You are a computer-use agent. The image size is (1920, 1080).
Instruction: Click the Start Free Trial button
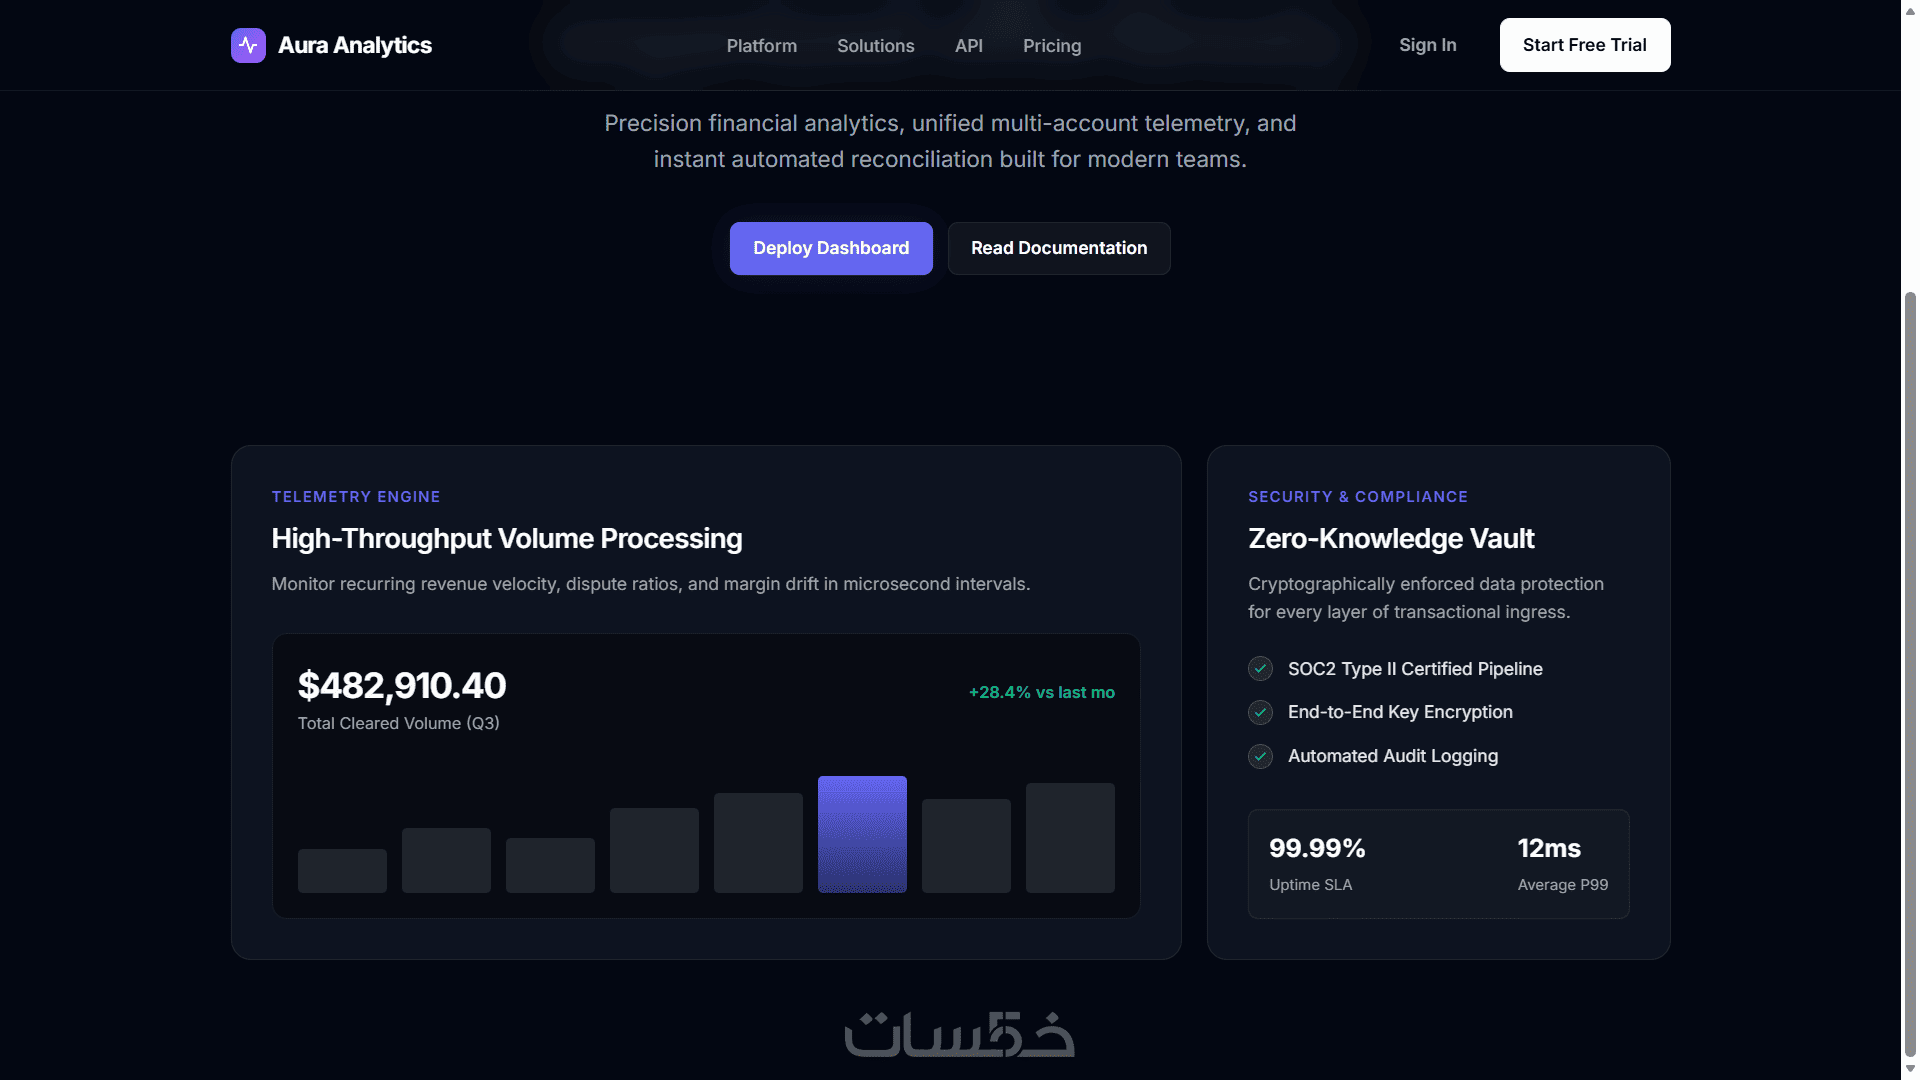click(x=1584, y=45)
